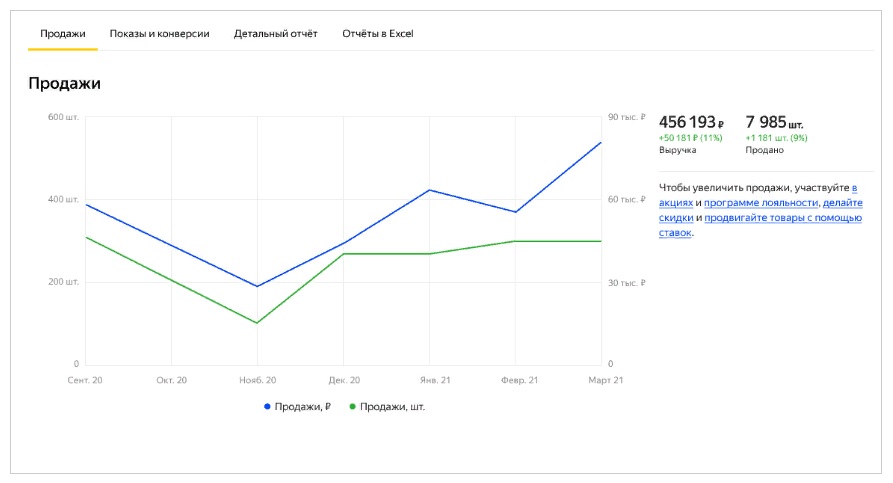Screen dimensions: 893x483
Task: Click the 'Окт. 20' axis label
Action: (x=172, y=381)
